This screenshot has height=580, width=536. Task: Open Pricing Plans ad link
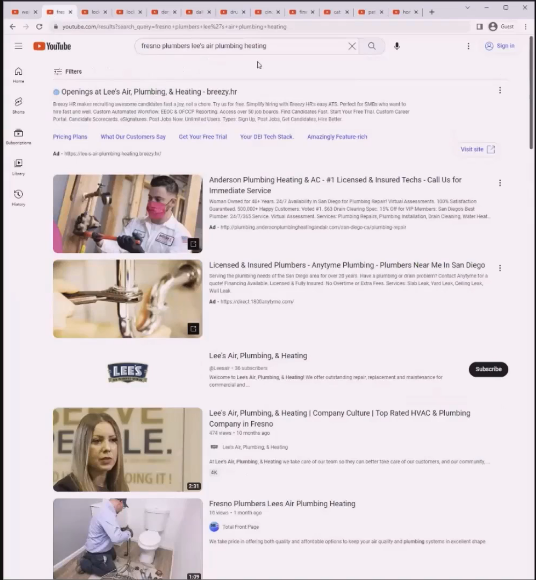tap(70, 136)
